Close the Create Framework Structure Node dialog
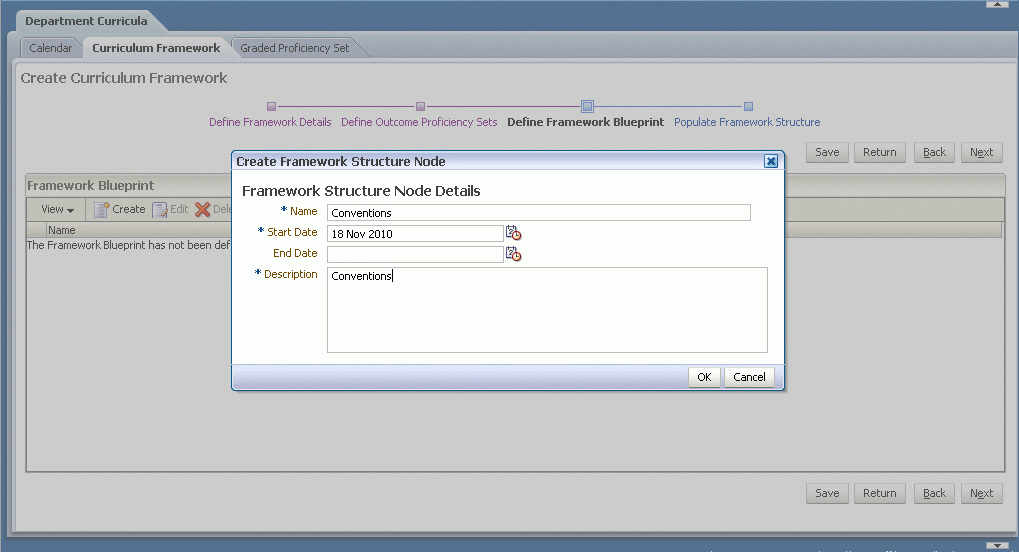The width and height of the screenshot is (1019, 552). click(771, 161)
